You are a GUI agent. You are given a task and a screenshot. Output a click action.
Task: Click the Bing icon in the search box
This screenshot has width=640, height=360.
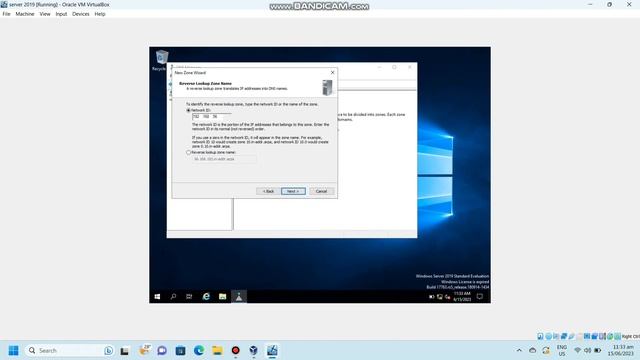pyautogui.click(x=108, y=351)
